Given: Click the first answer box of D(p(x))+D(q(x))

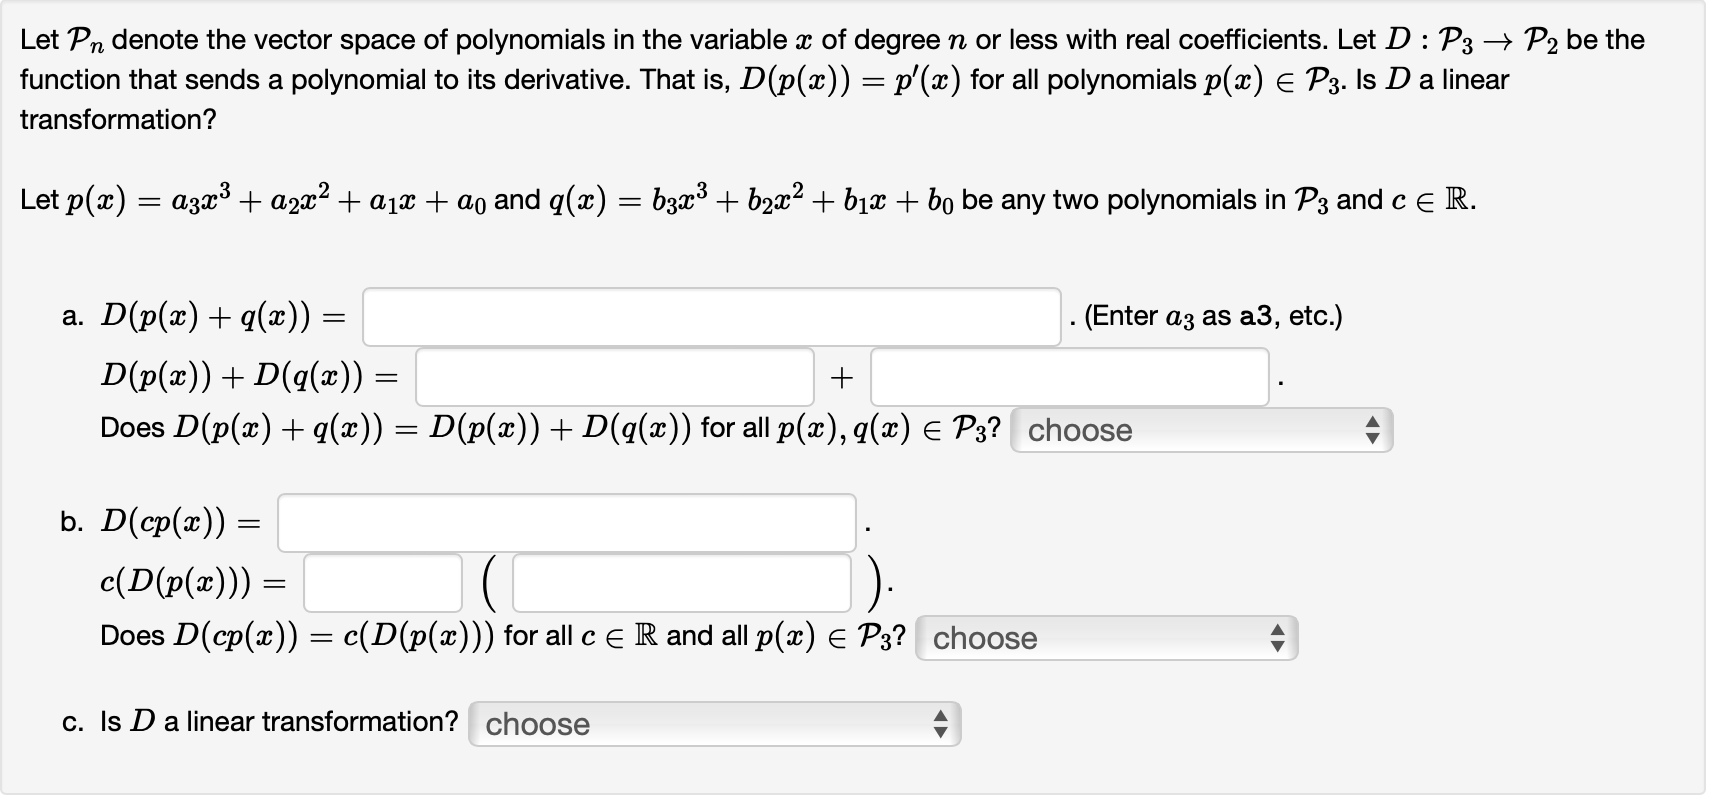Looking at the screenshot, I should (615, 375).
